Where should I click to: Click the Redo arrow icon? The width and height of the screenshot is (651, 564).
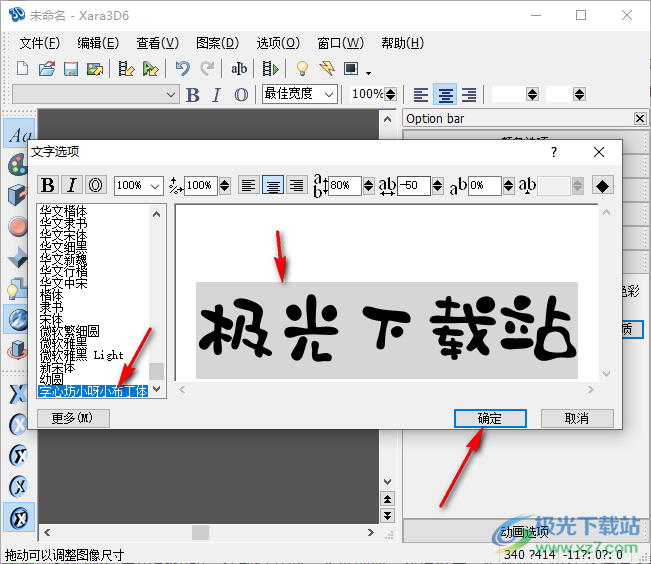[x=207, y=69]
